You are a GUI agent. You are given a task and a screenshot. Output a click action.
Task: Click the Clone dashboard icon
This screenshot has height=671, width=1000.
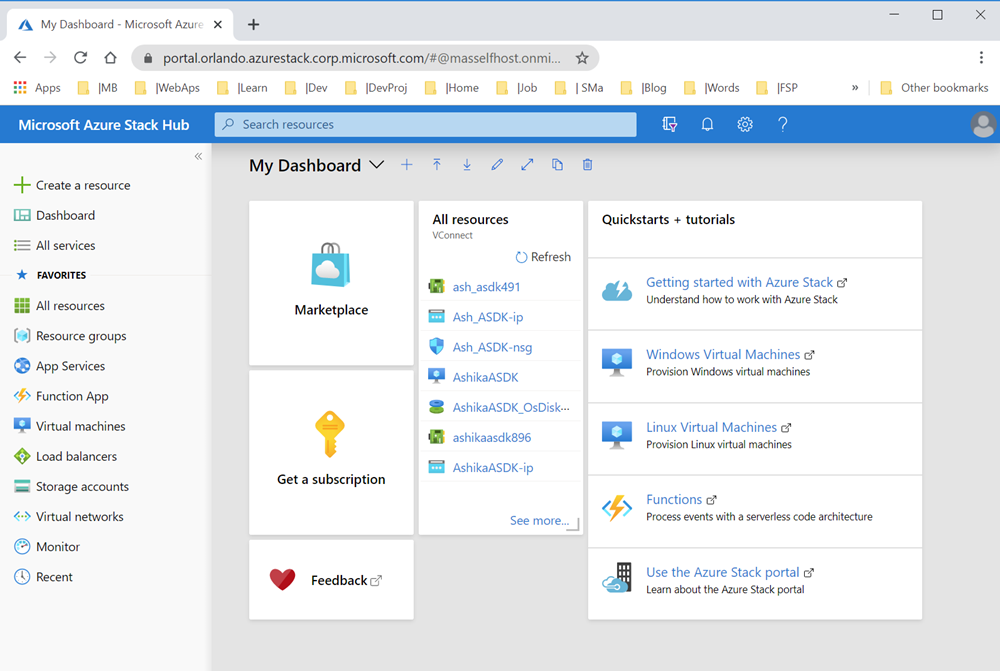(x=557, y=164)
